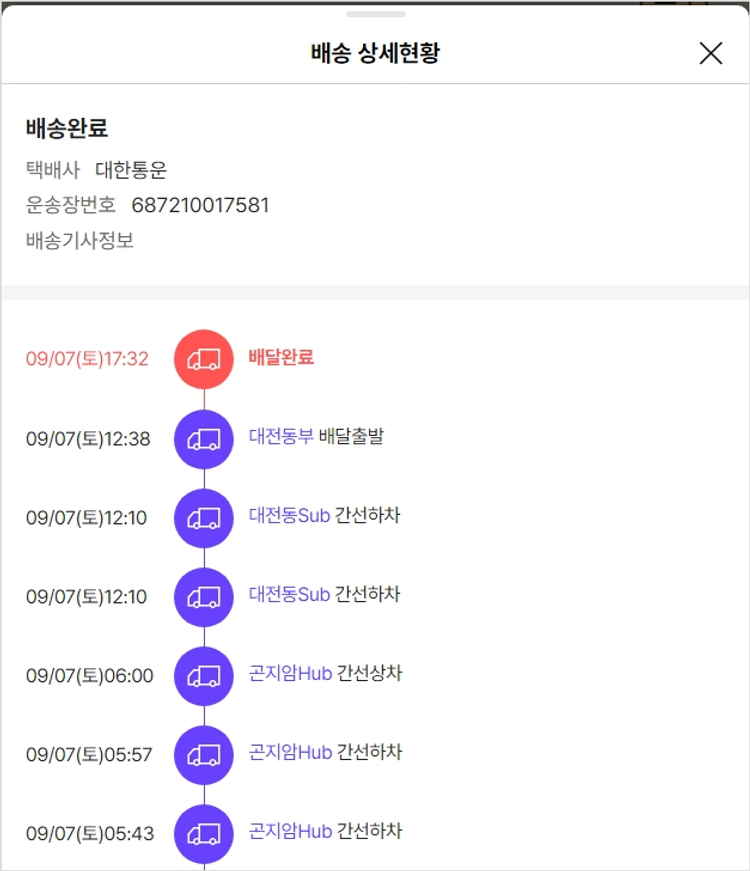Select tracking number 687210017581
This screenshot has height=871, width=750.
(200, 206)
